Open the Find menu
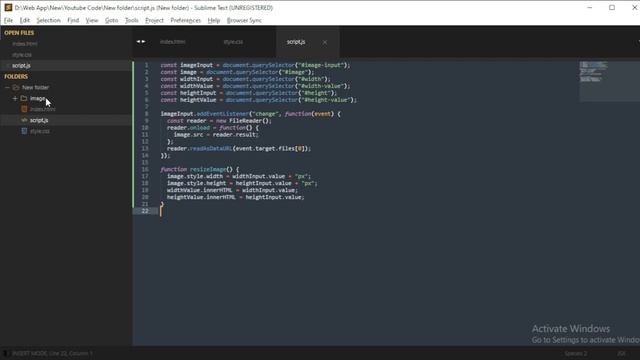The height and width of the screenshot is (360, 640). (x=73, y=20)
